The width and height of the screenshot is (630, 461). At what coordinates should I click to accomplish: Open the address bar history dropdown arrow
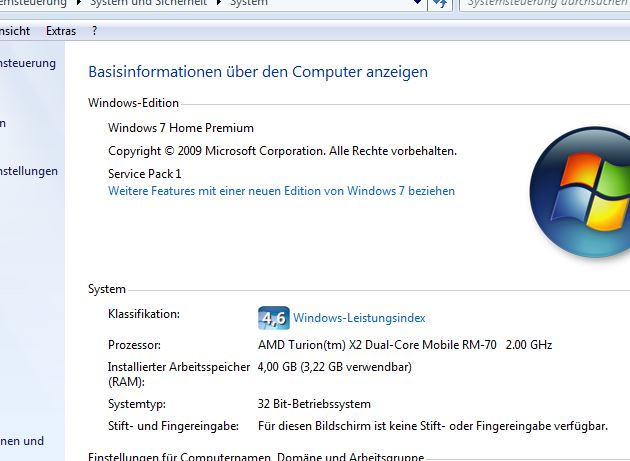(x=417, y=2)
